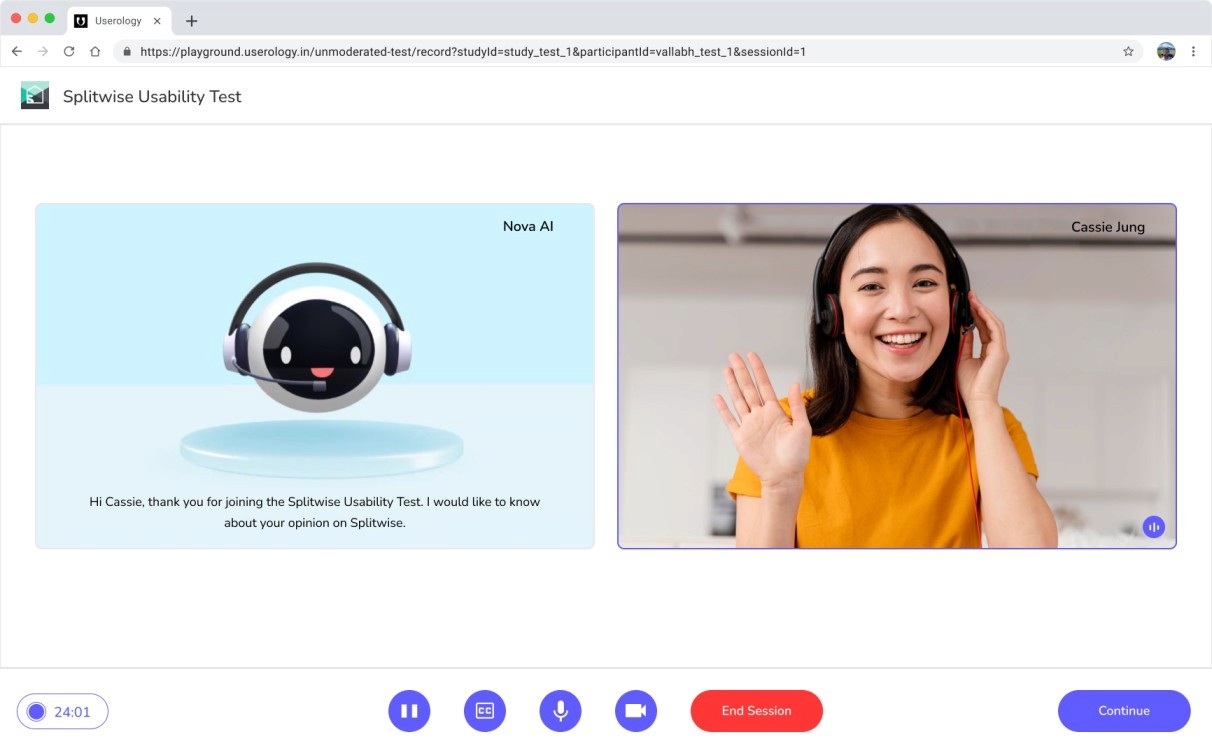Viewport: 1212px width, 753px height.
Task: Reload the page
Action: tap(69, 51)
